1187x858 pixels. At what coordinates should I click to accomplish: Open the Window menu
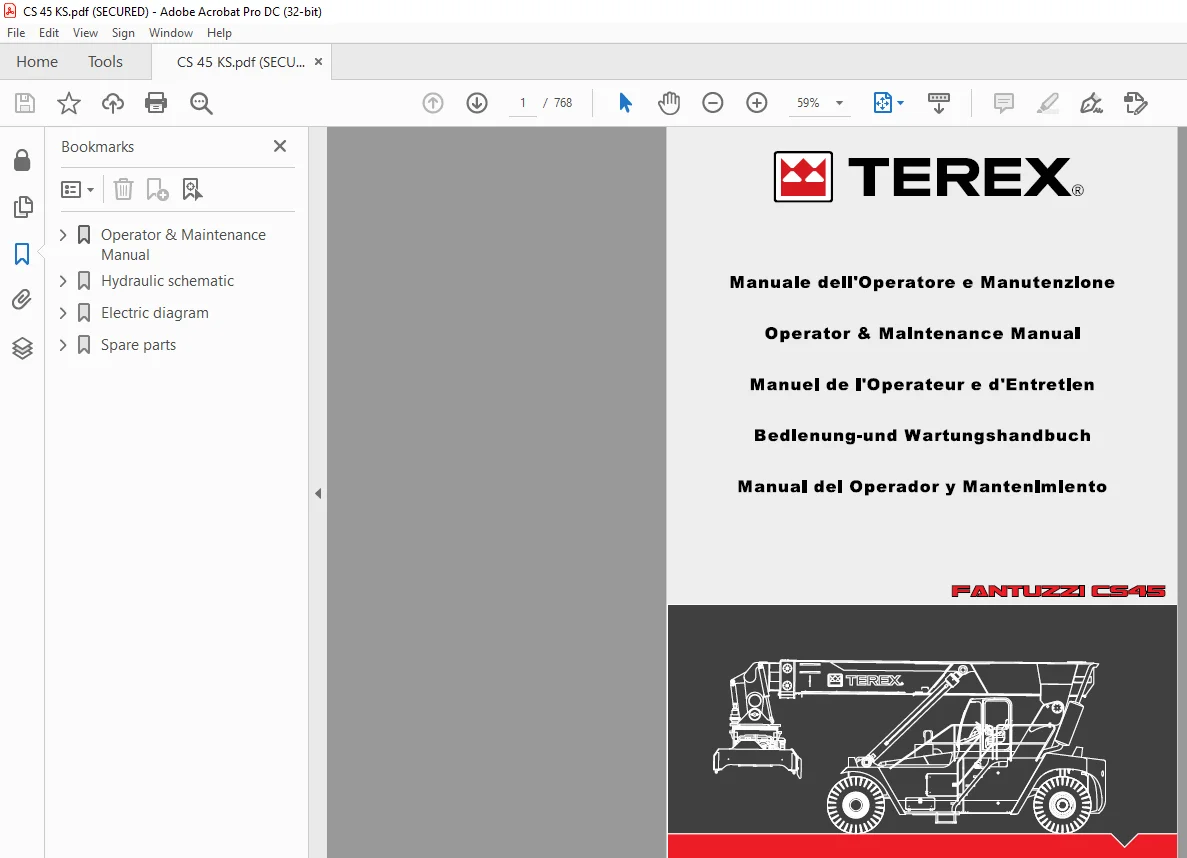pos(170,33)
